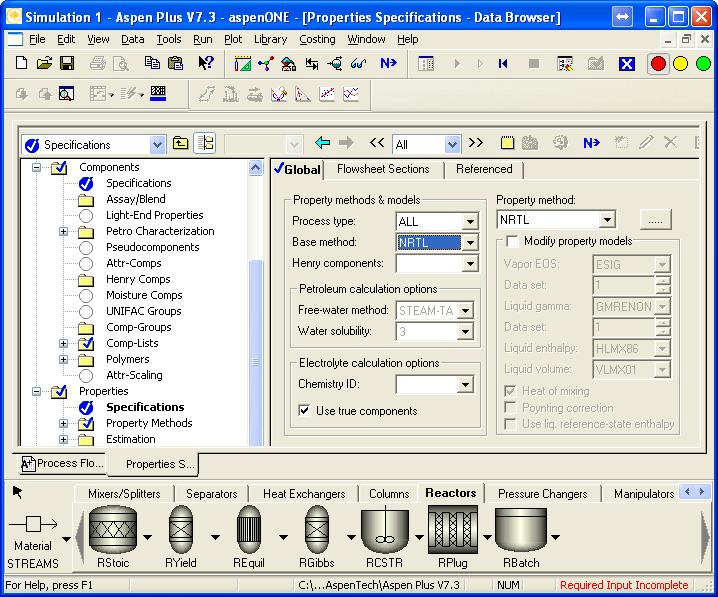Select Estimation in the tree

pos(131,439)
